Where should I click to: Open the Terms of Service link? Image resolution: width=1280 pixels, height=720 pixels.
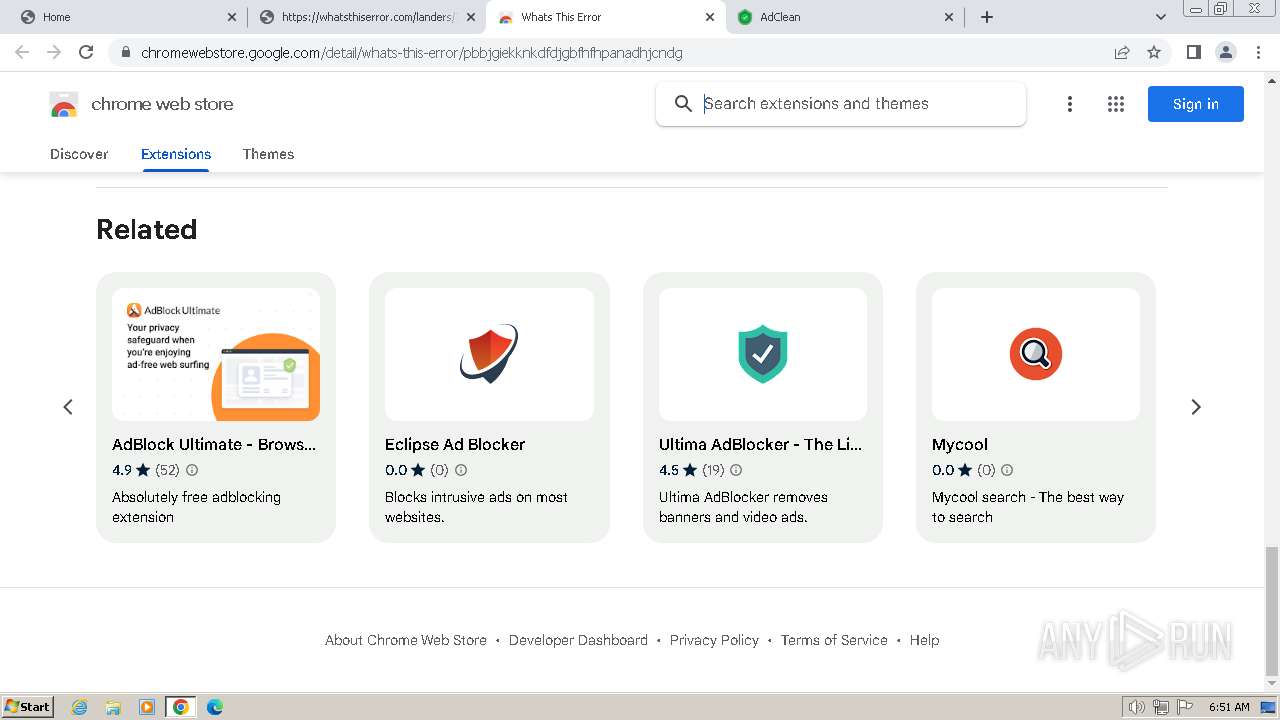(x=834, y=640)
